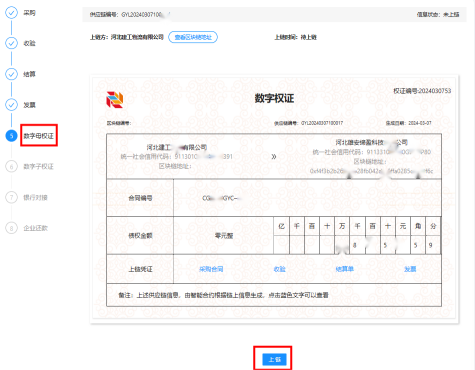Click the 元 column header in amount grid

(403, 226)
